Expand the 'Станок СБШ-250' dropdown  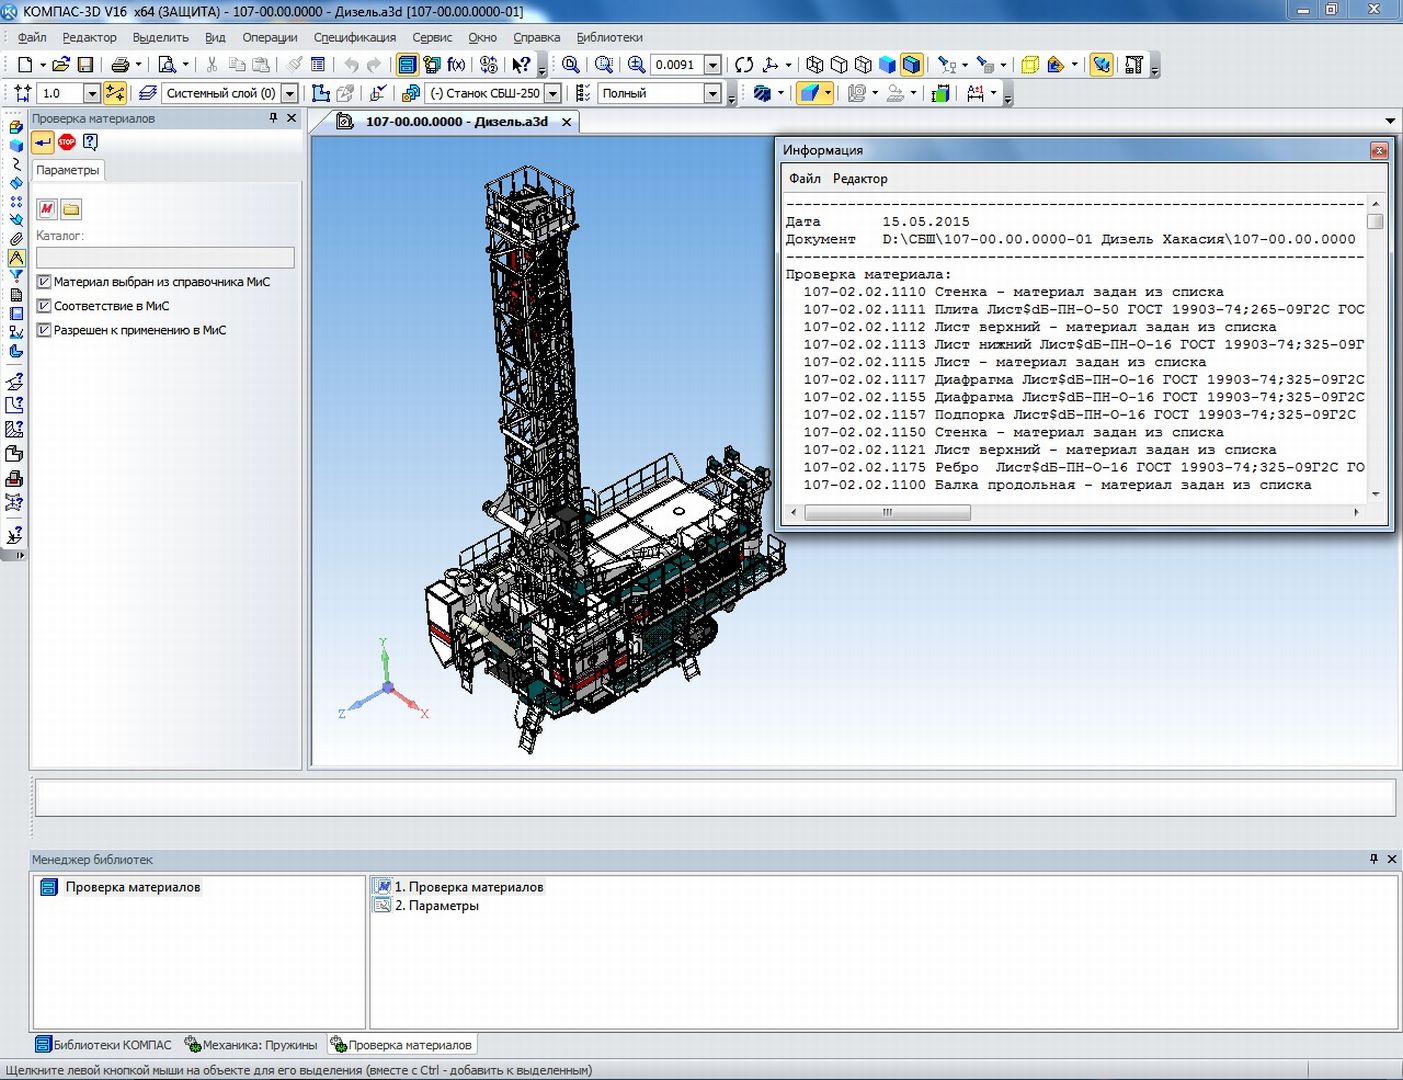click(552, 93)
